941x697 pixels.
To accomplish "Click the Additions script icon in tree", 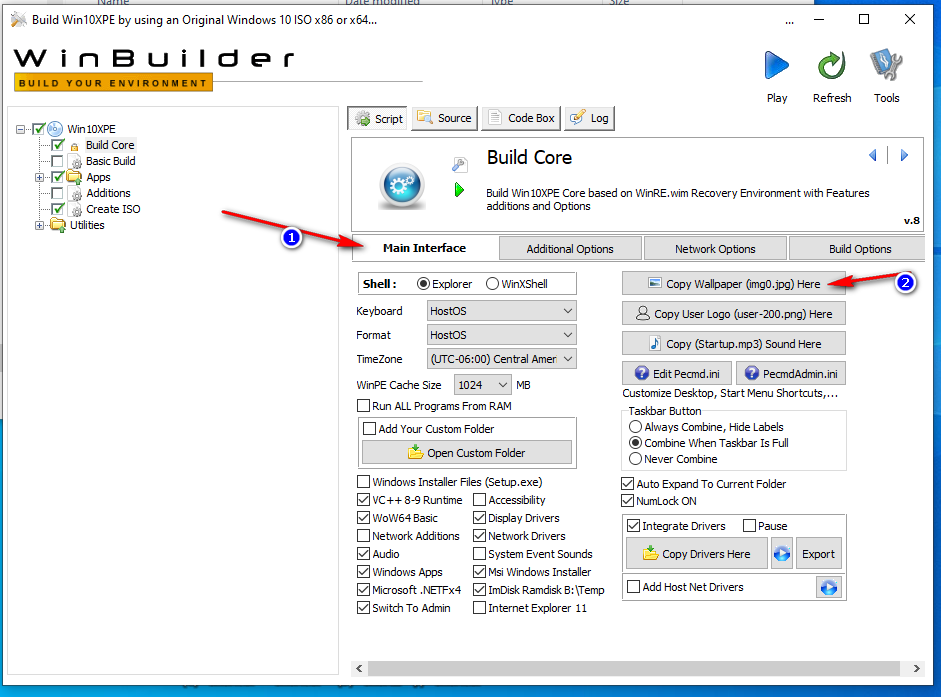I will pos(76,193).
